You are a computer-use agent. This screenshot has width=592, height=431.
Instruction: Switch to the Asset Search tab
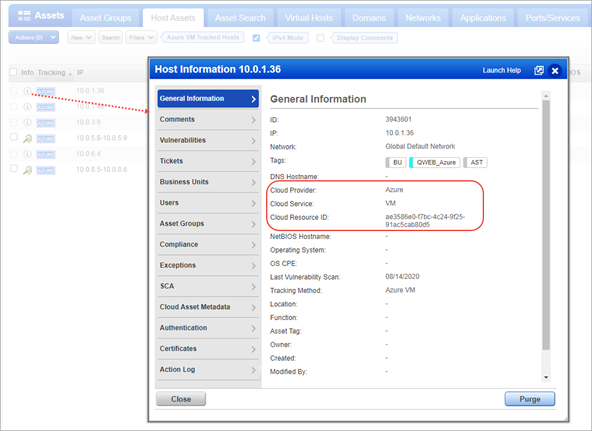[240, 18]
